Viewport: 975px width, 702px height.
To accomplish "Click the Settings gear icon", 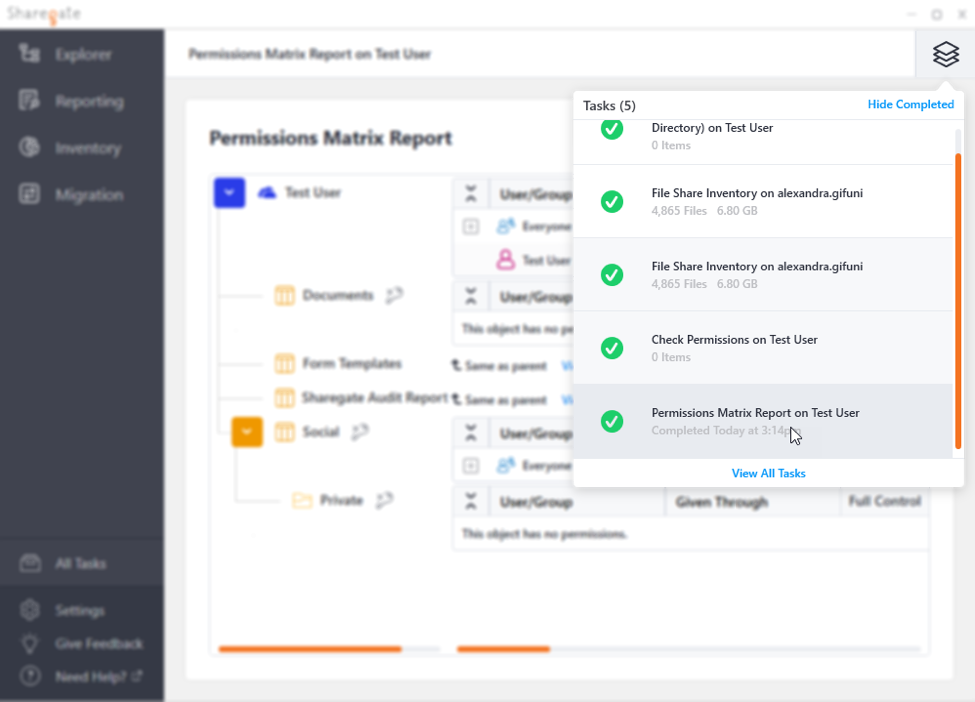I will tap(30, 610).
